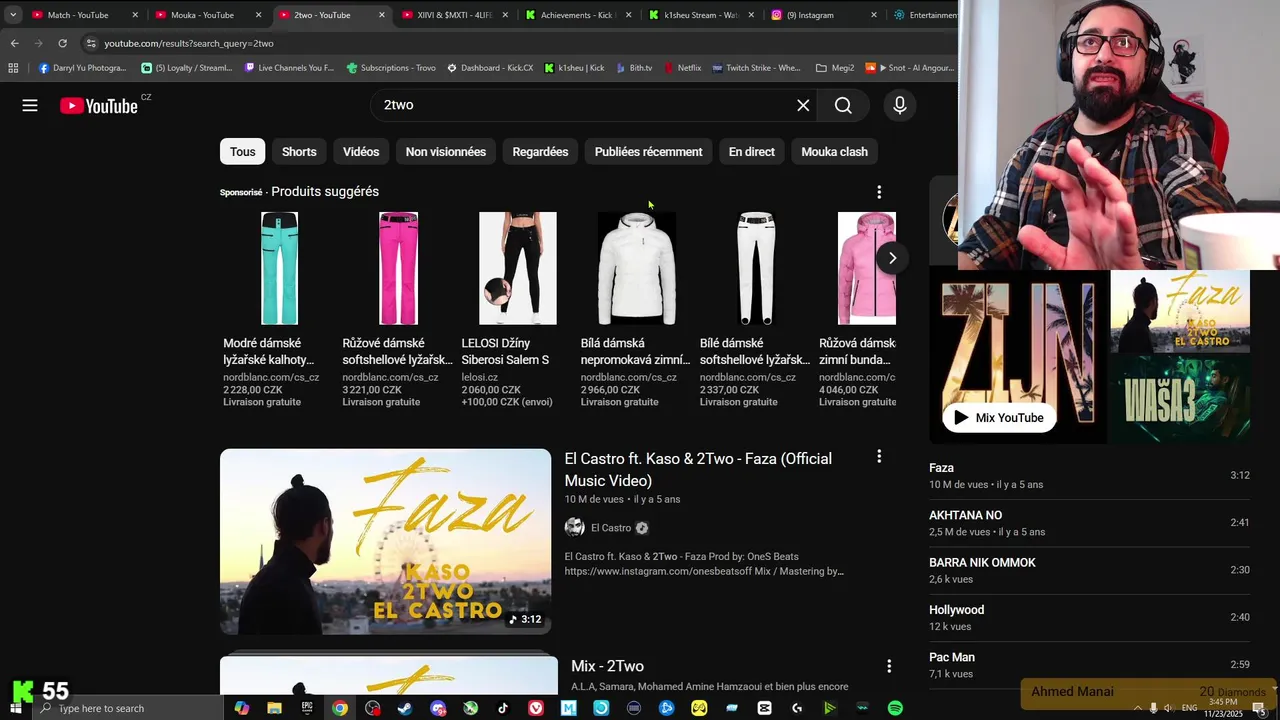Open the El Castro channel link
The width and height of the screenshot is (1280, 720).
611,528
